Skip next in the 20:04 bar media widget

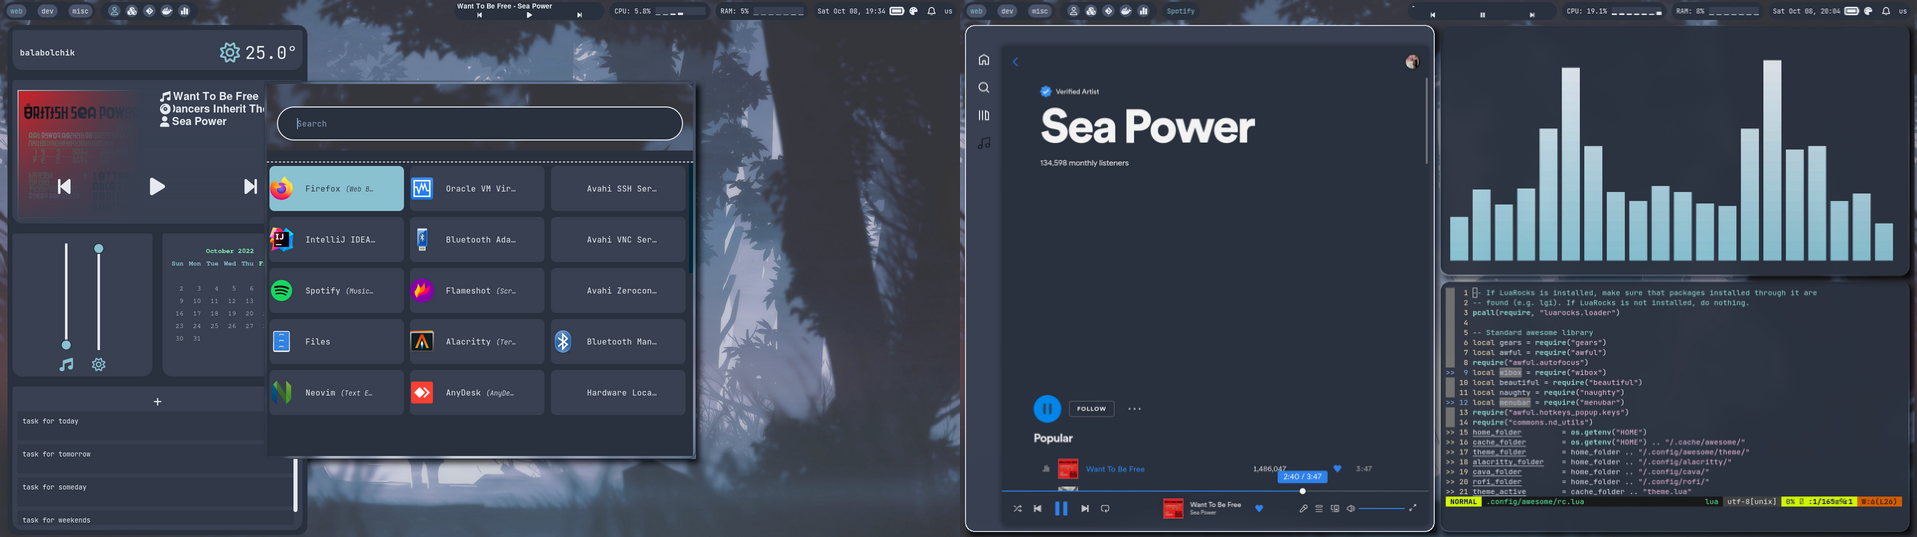click(1531, 15)
